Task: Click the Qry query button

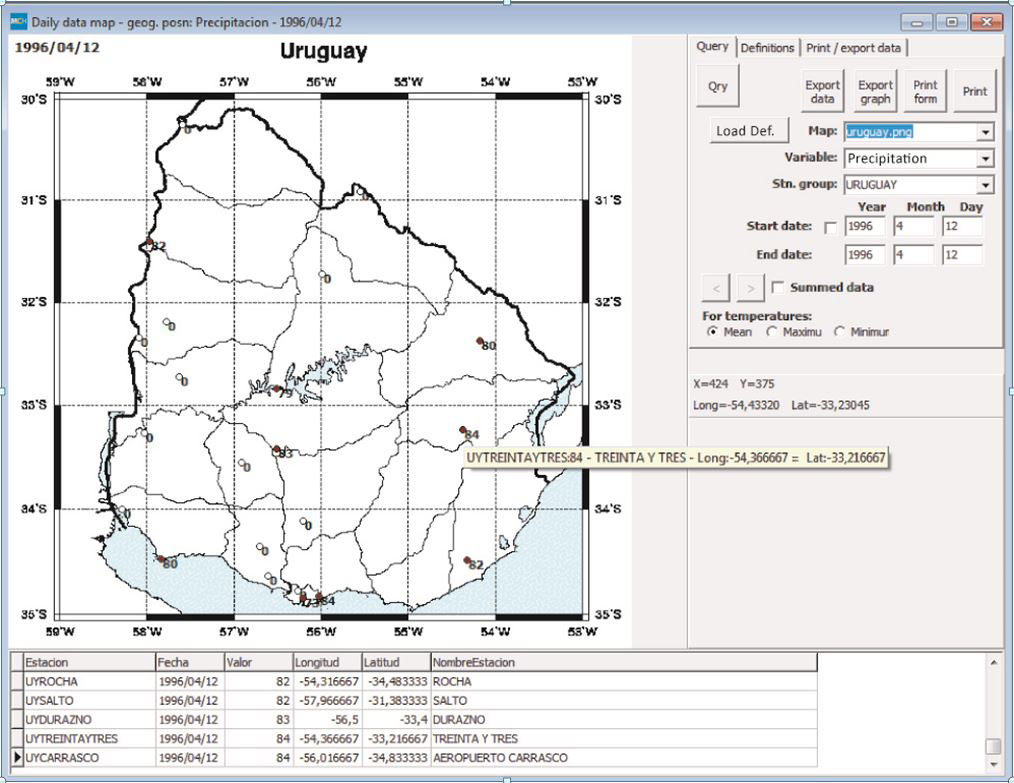Action: [717, 87]
